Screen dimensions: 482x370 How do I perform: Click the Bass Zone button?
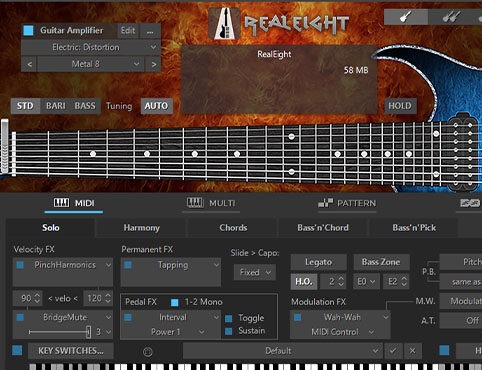[381, 262]
